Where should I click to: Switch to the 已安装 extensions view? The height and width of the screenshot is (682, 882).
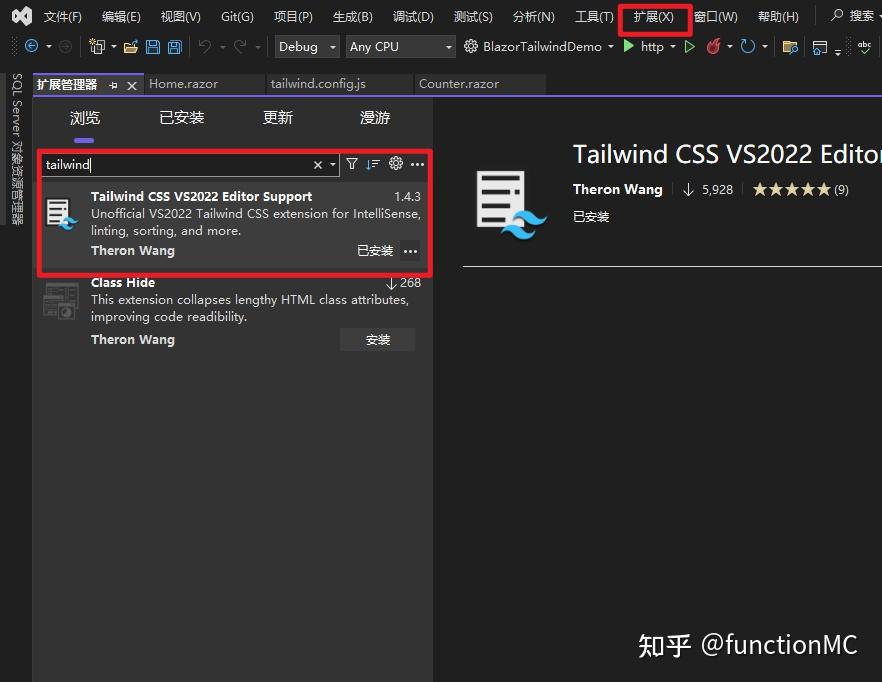(181, 117)
